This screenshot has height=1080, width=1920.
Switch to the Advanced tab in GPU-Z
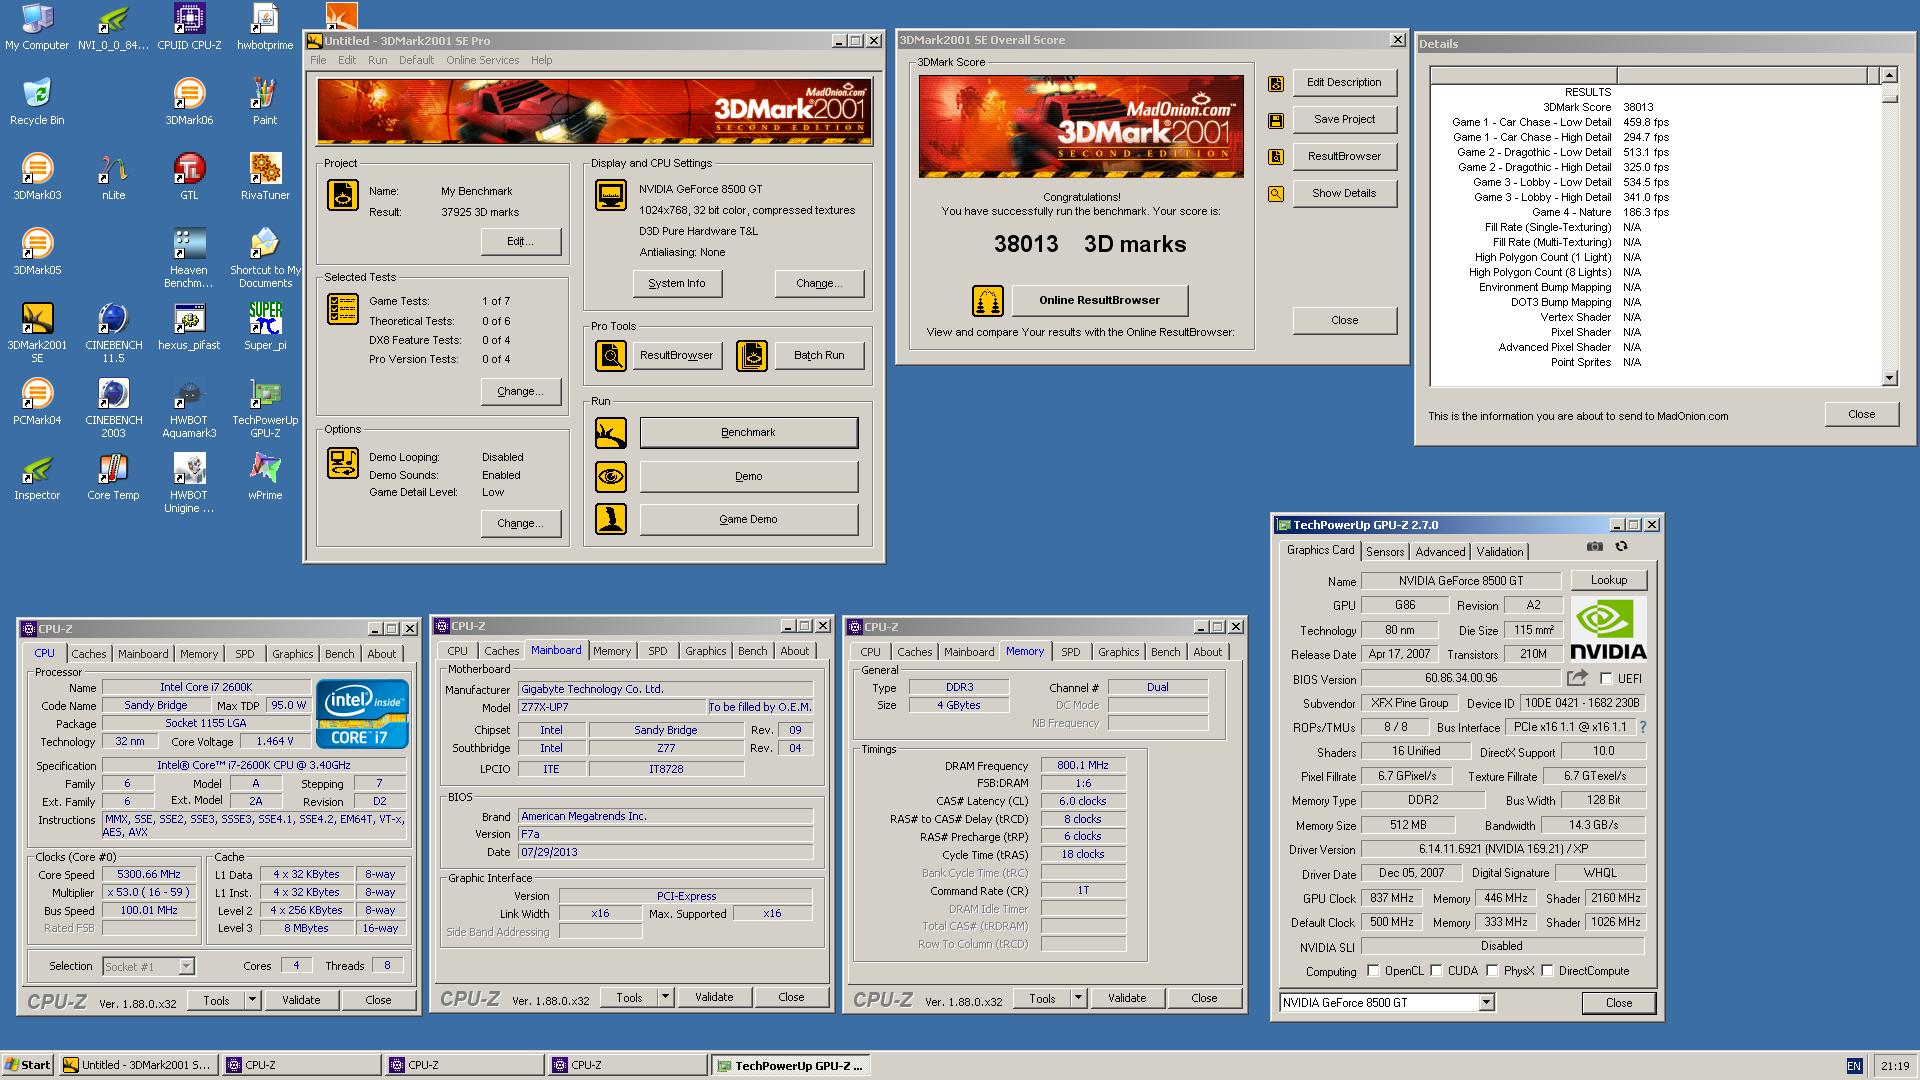pos(1440,552)
